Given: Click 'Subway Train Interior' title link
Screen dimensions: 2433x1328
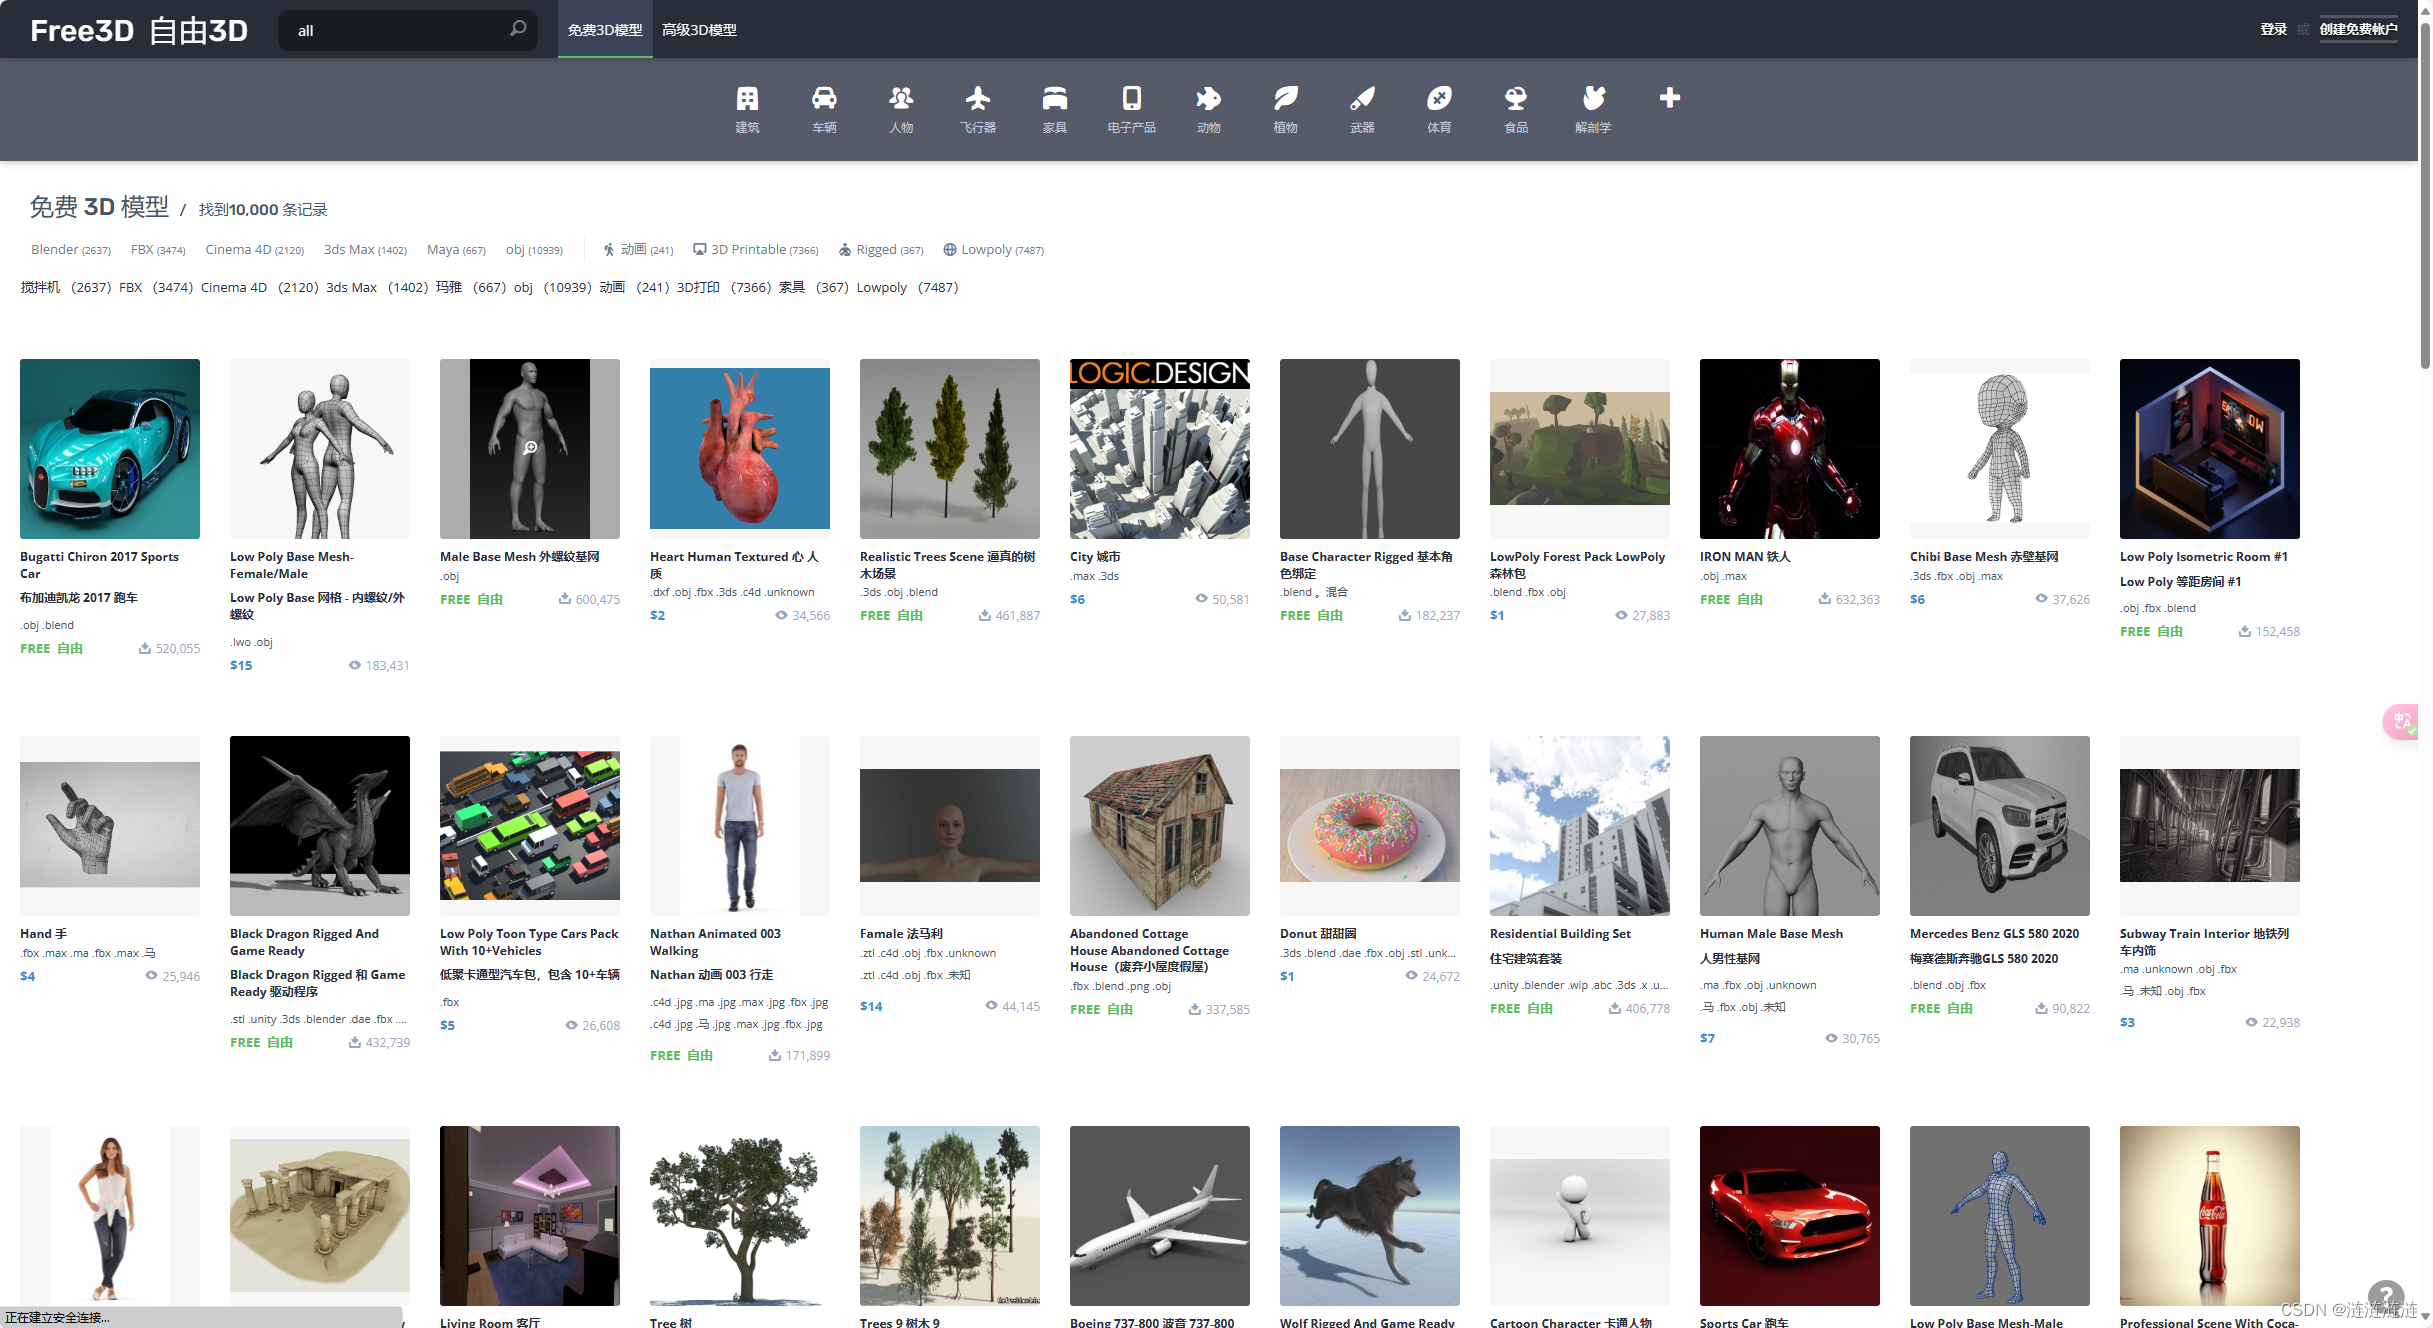Looking at the screenshot, I should tap(2204, 942).
